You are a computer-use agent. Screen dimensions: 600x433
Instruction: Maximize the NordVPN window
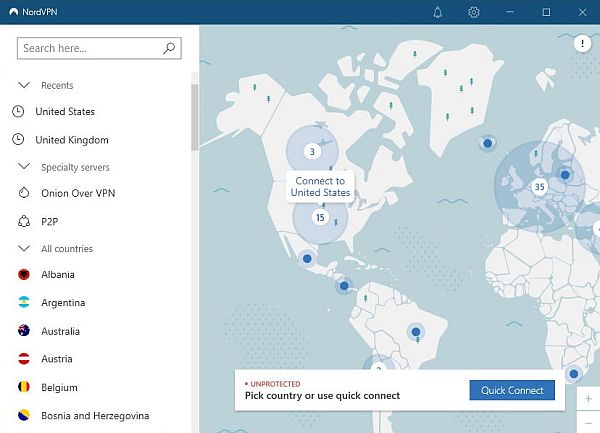point(546,12)
